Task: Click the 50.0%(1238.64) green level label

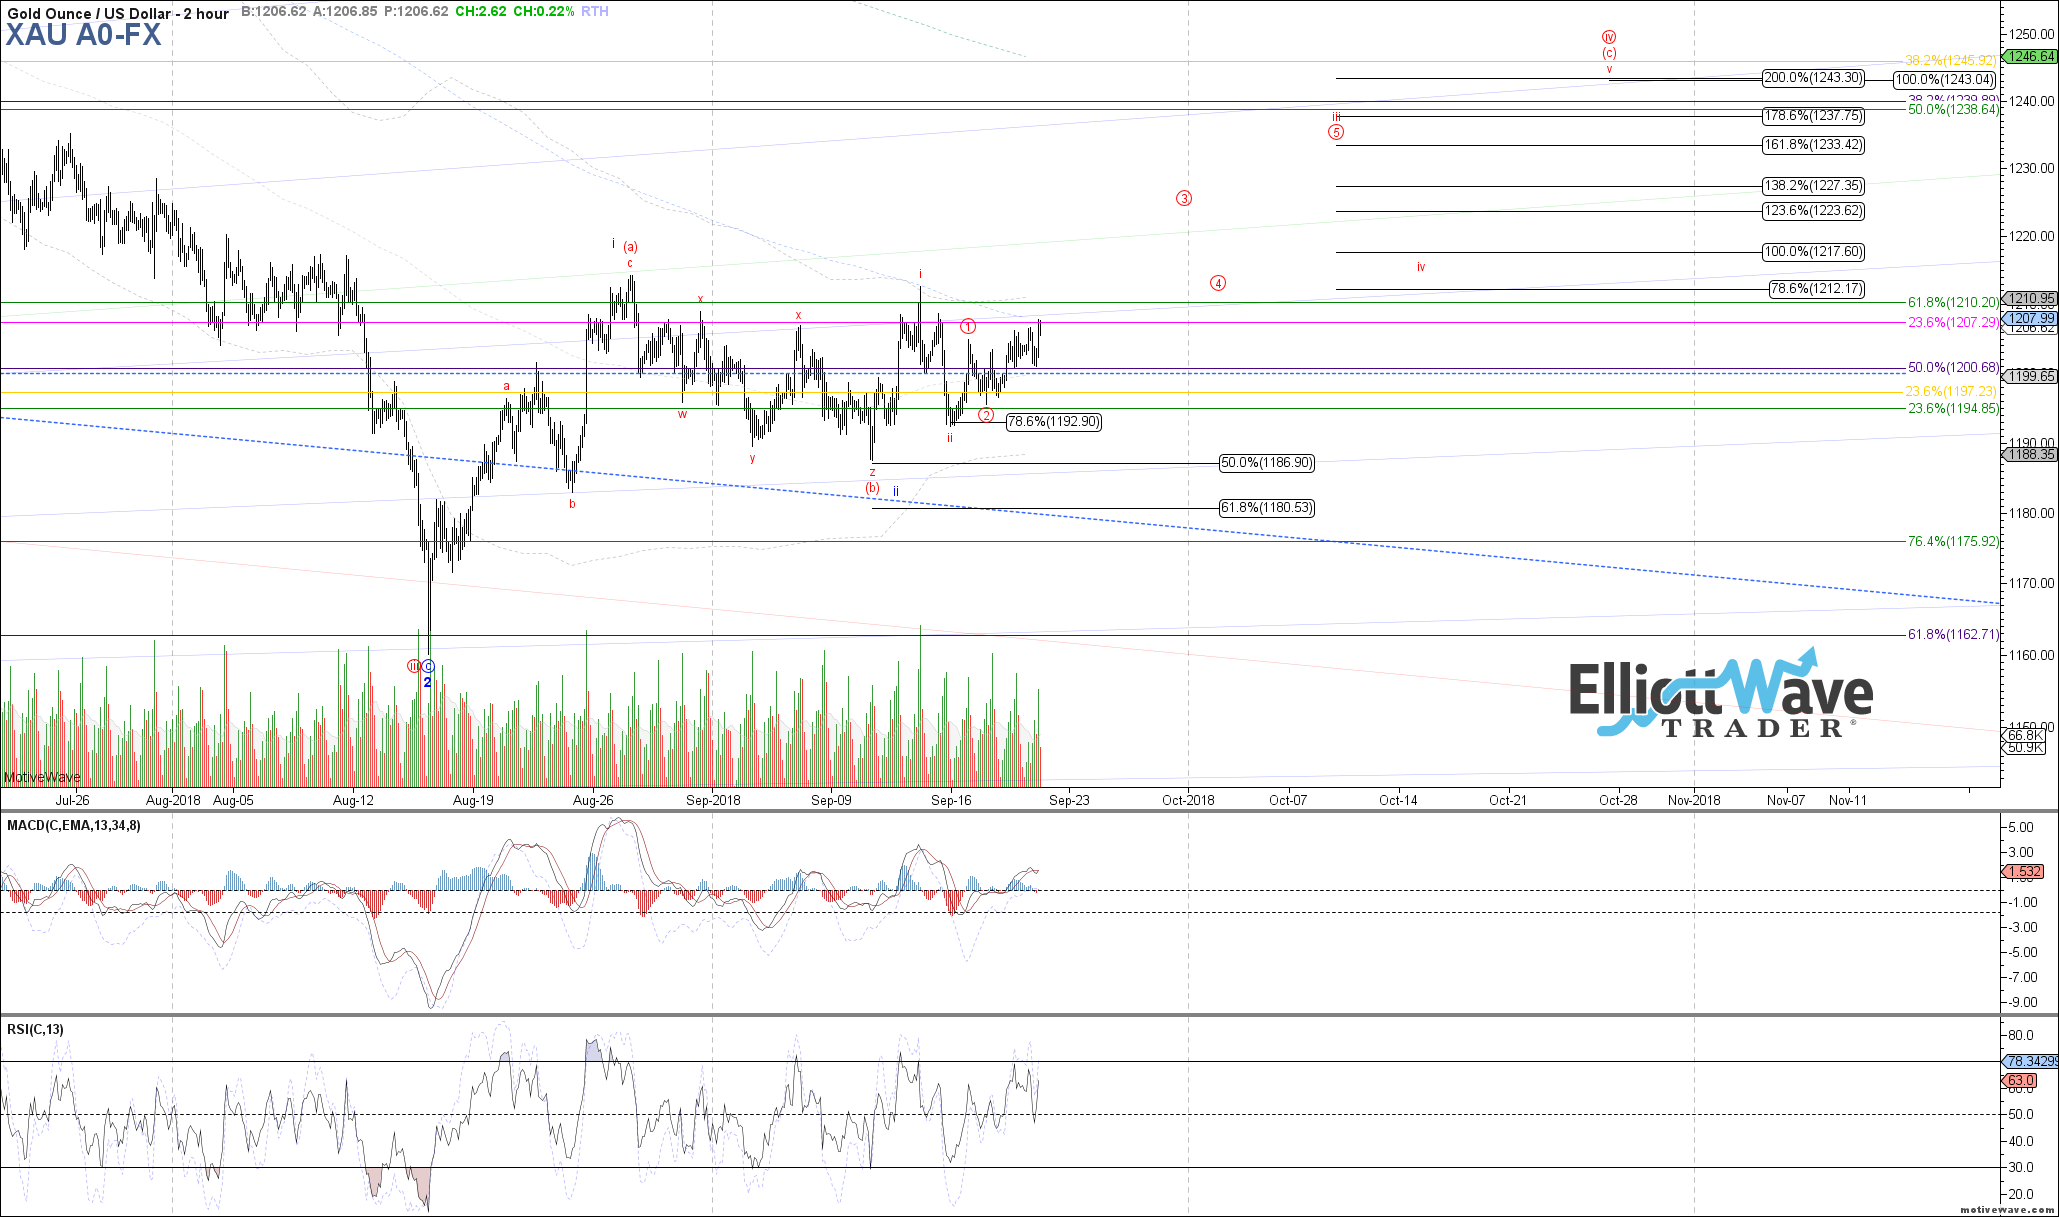Action: coord(1953,109)
